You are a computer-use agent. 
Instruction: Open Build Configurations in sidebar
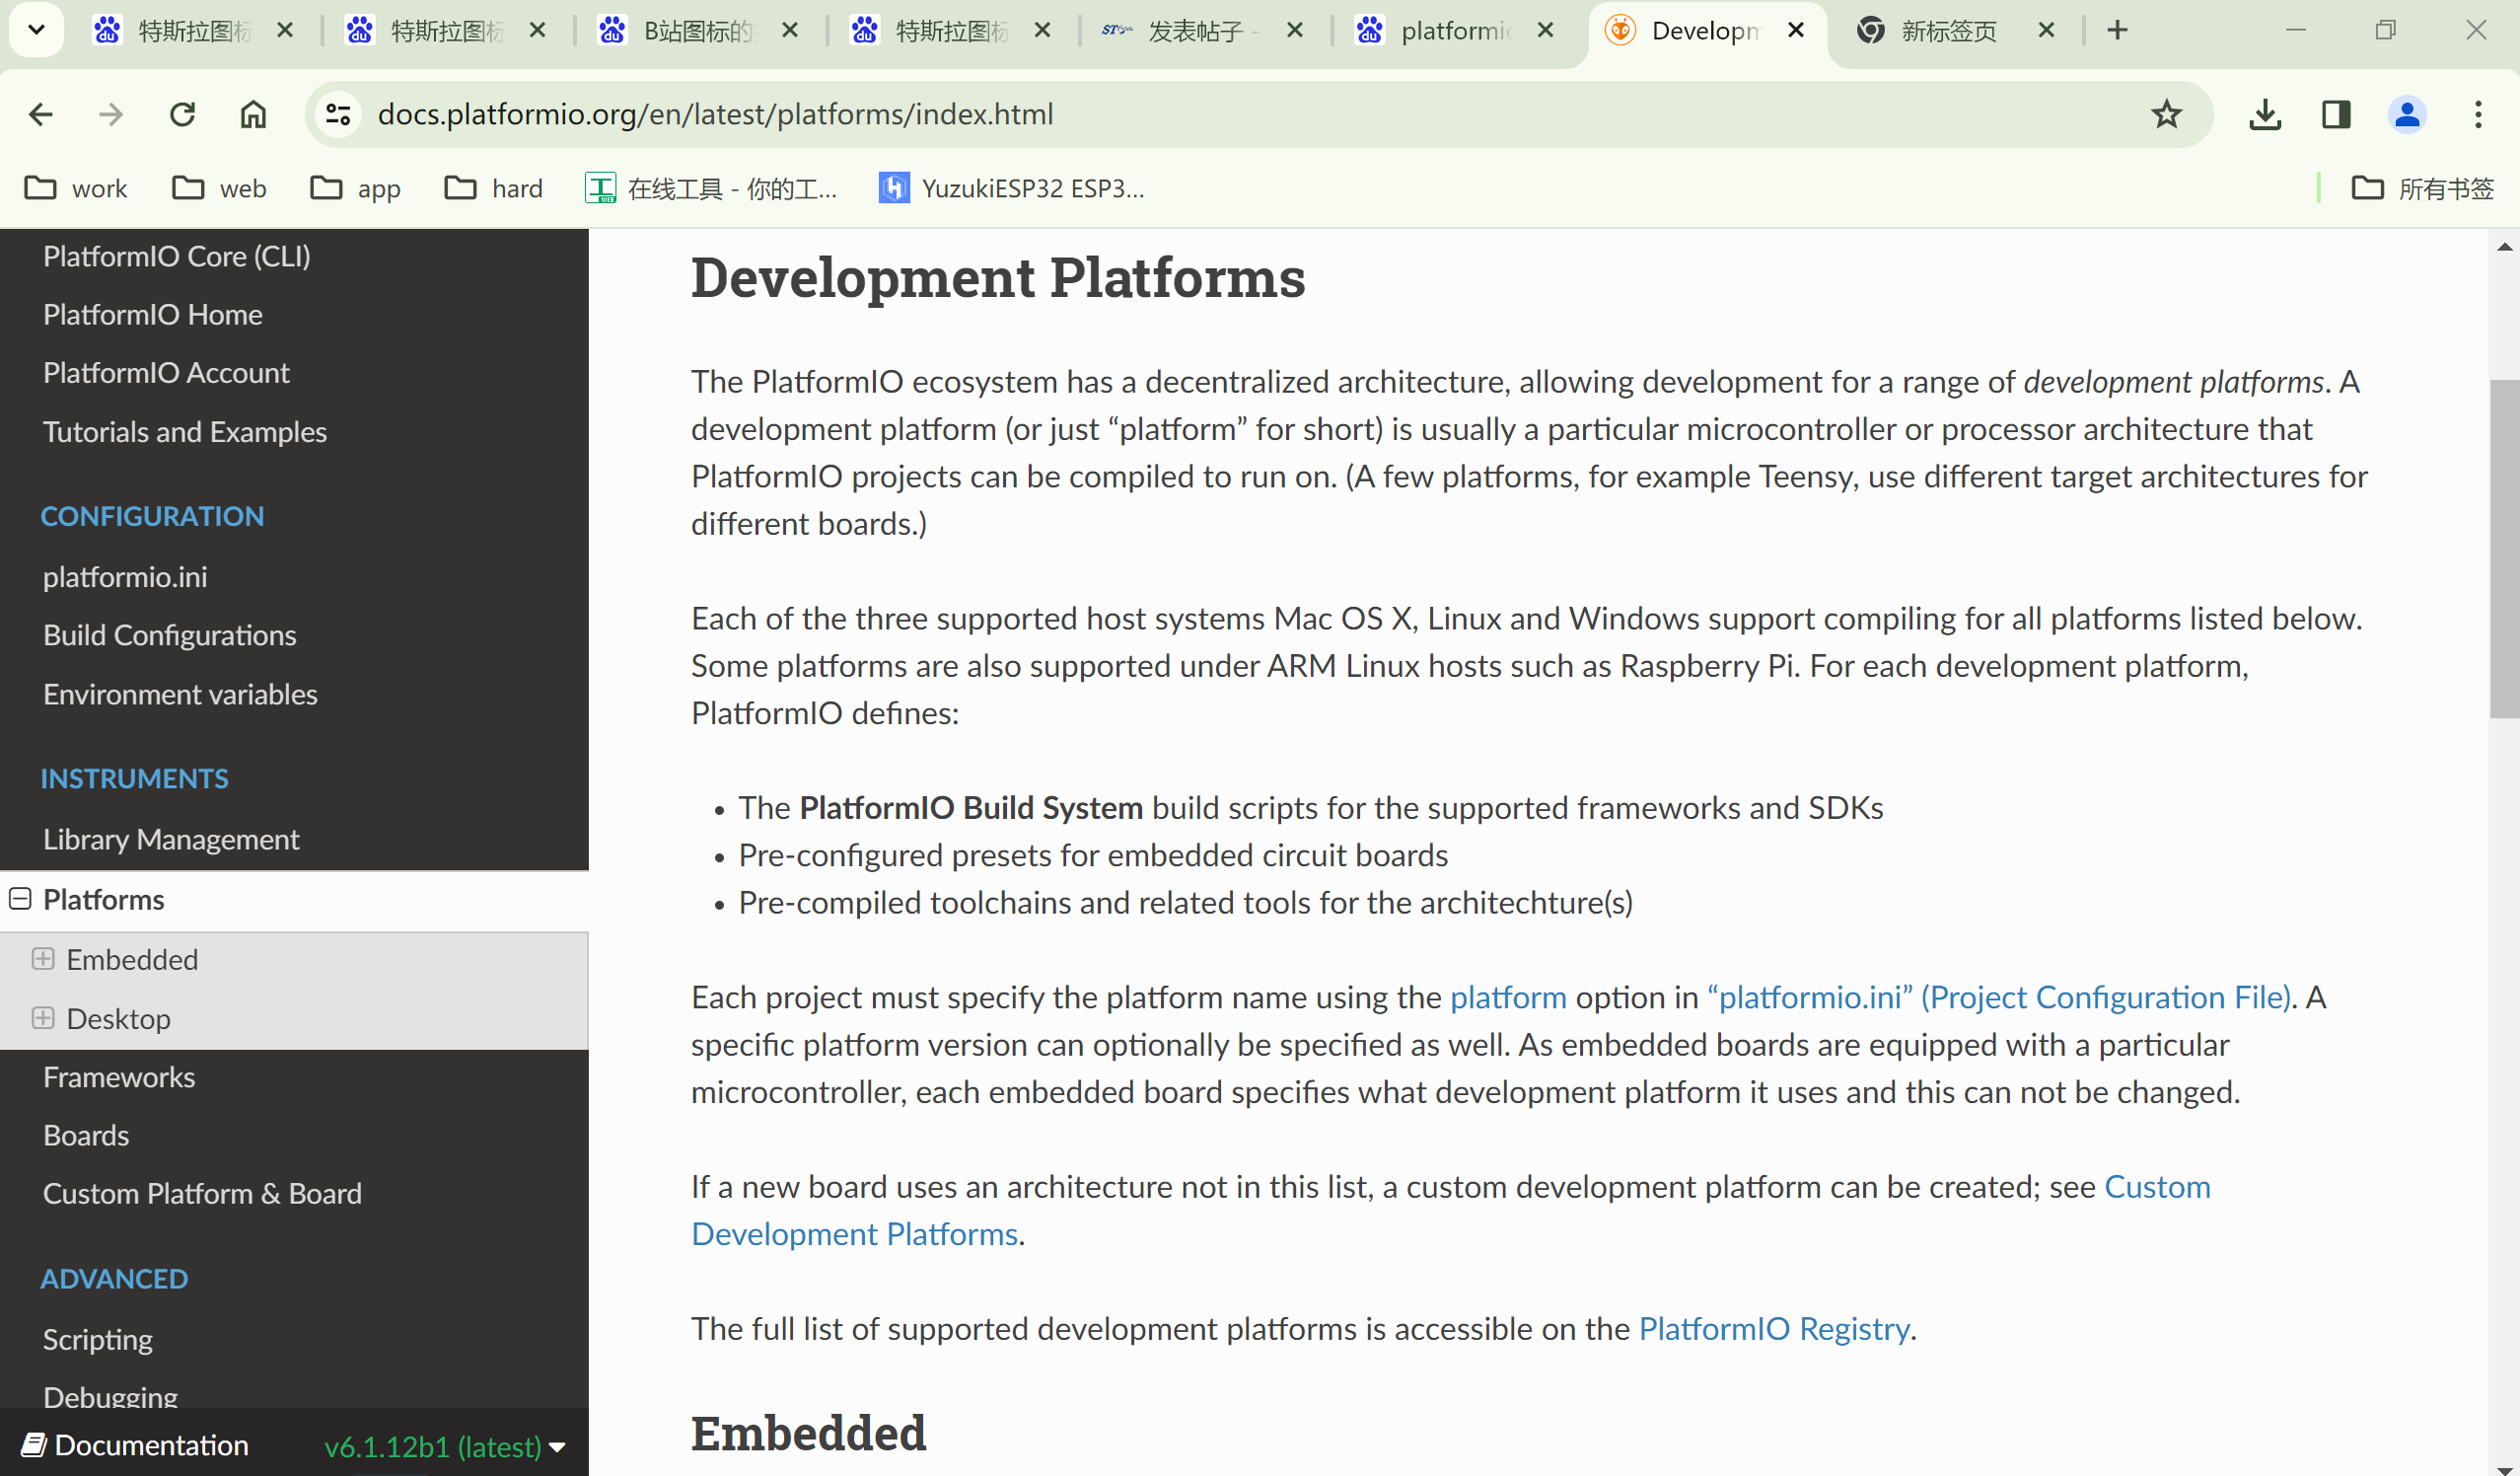pyautogui.click(x=170, y=636)
